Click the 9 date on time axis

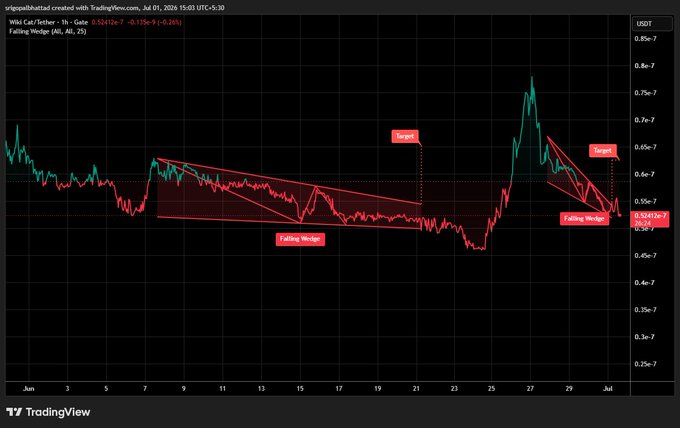point(183,389)
